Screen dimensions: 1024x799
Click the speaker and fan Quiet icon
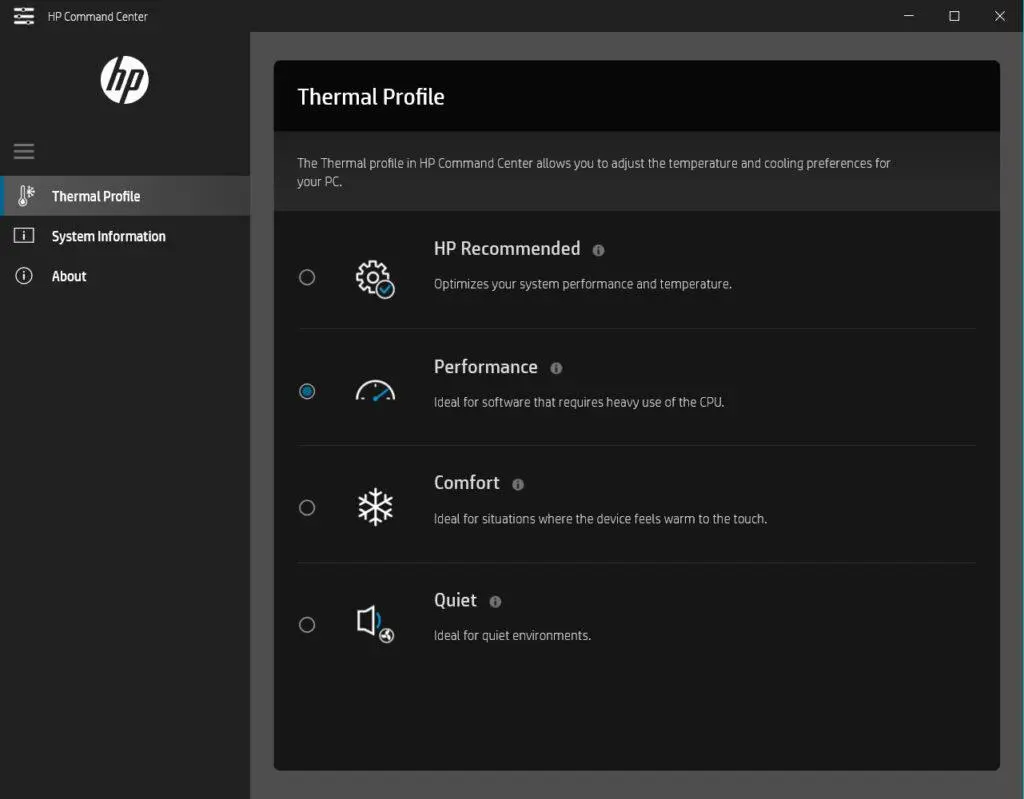(x=376, y=624)
